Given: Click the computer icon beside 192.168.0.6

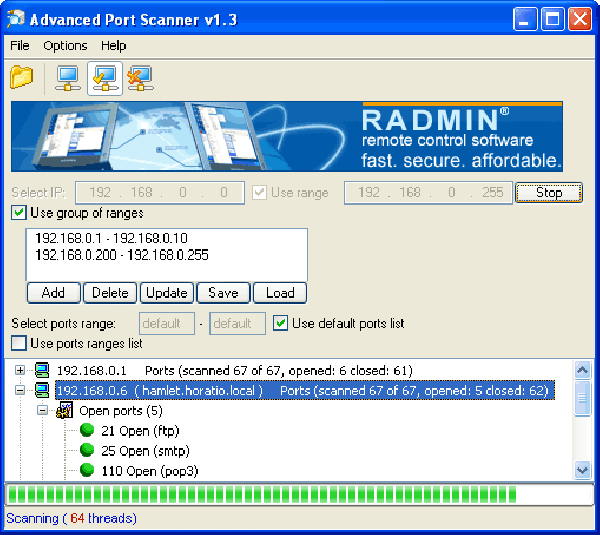Looking at the screenshot, I should 42,390.
